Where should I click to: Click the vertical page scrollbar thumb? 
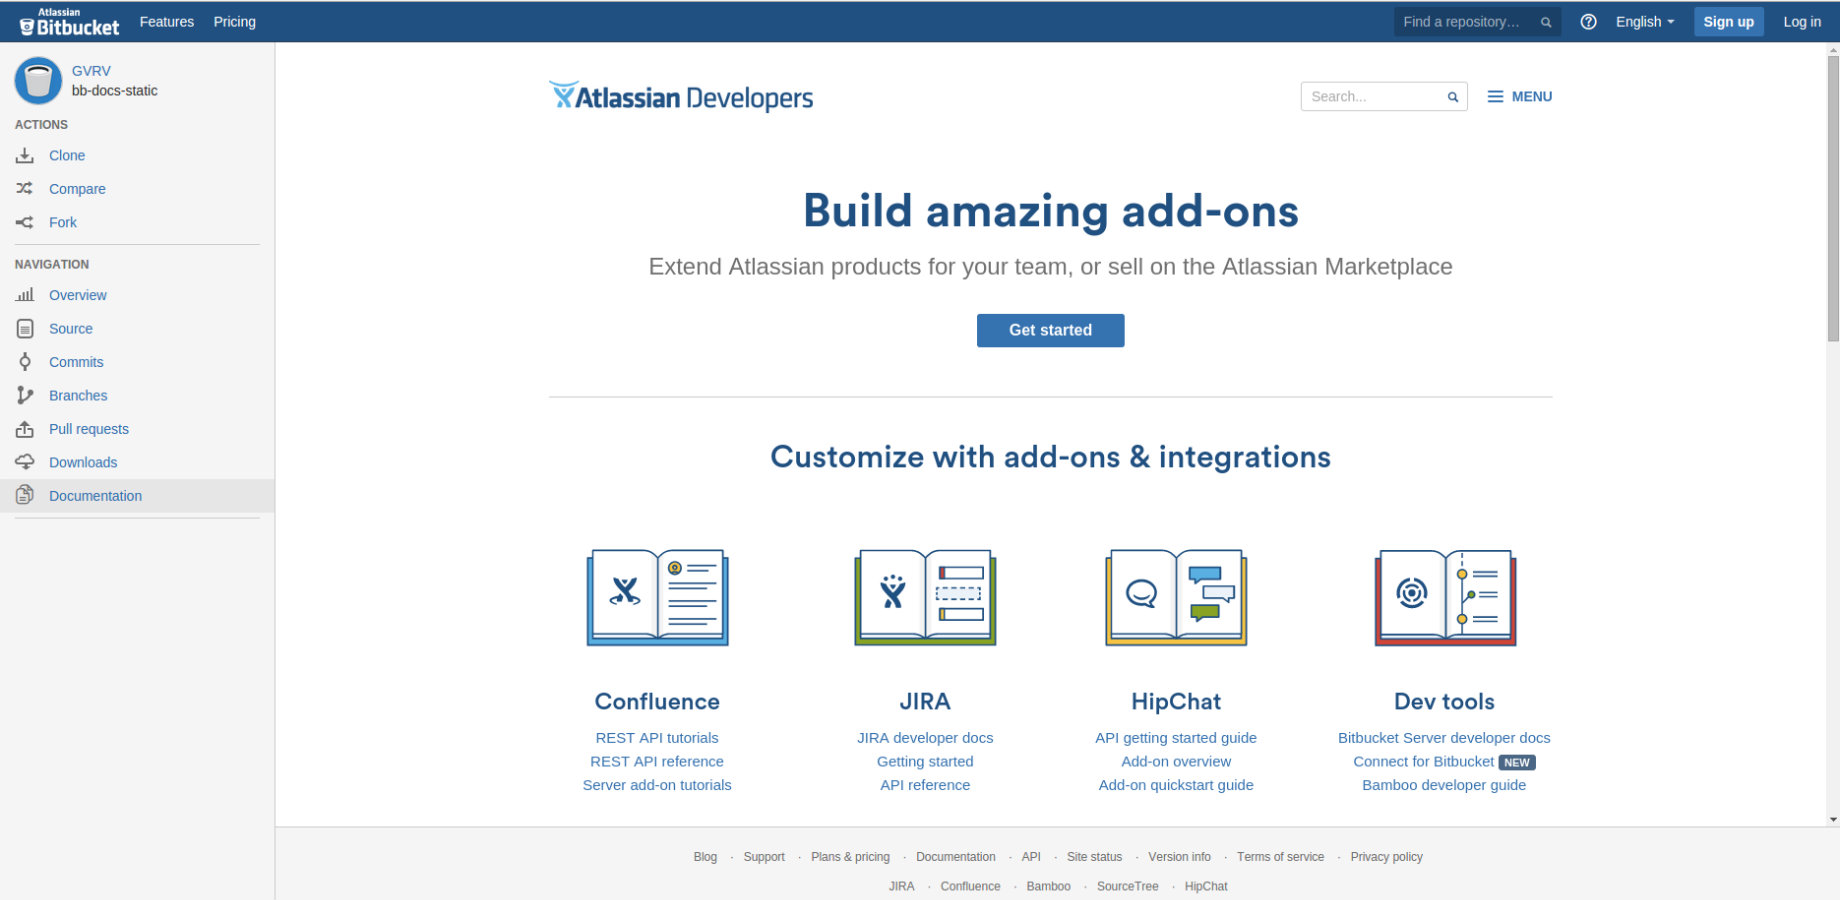pyautogui.click(x=1833, y=198)
